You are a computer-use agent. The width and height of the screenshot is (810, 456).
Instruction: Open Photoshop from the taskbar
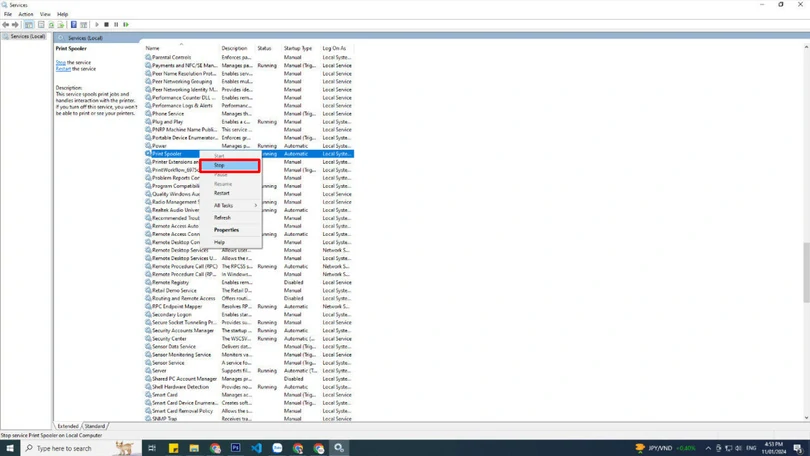235,448
